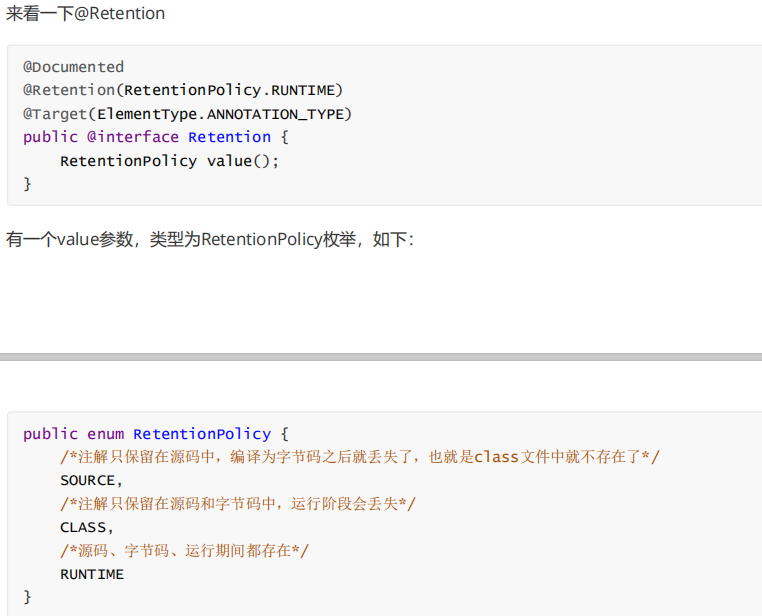The image size is (762, 616).
Task: Select the CLASS enum constant
Action: [84, 527]
